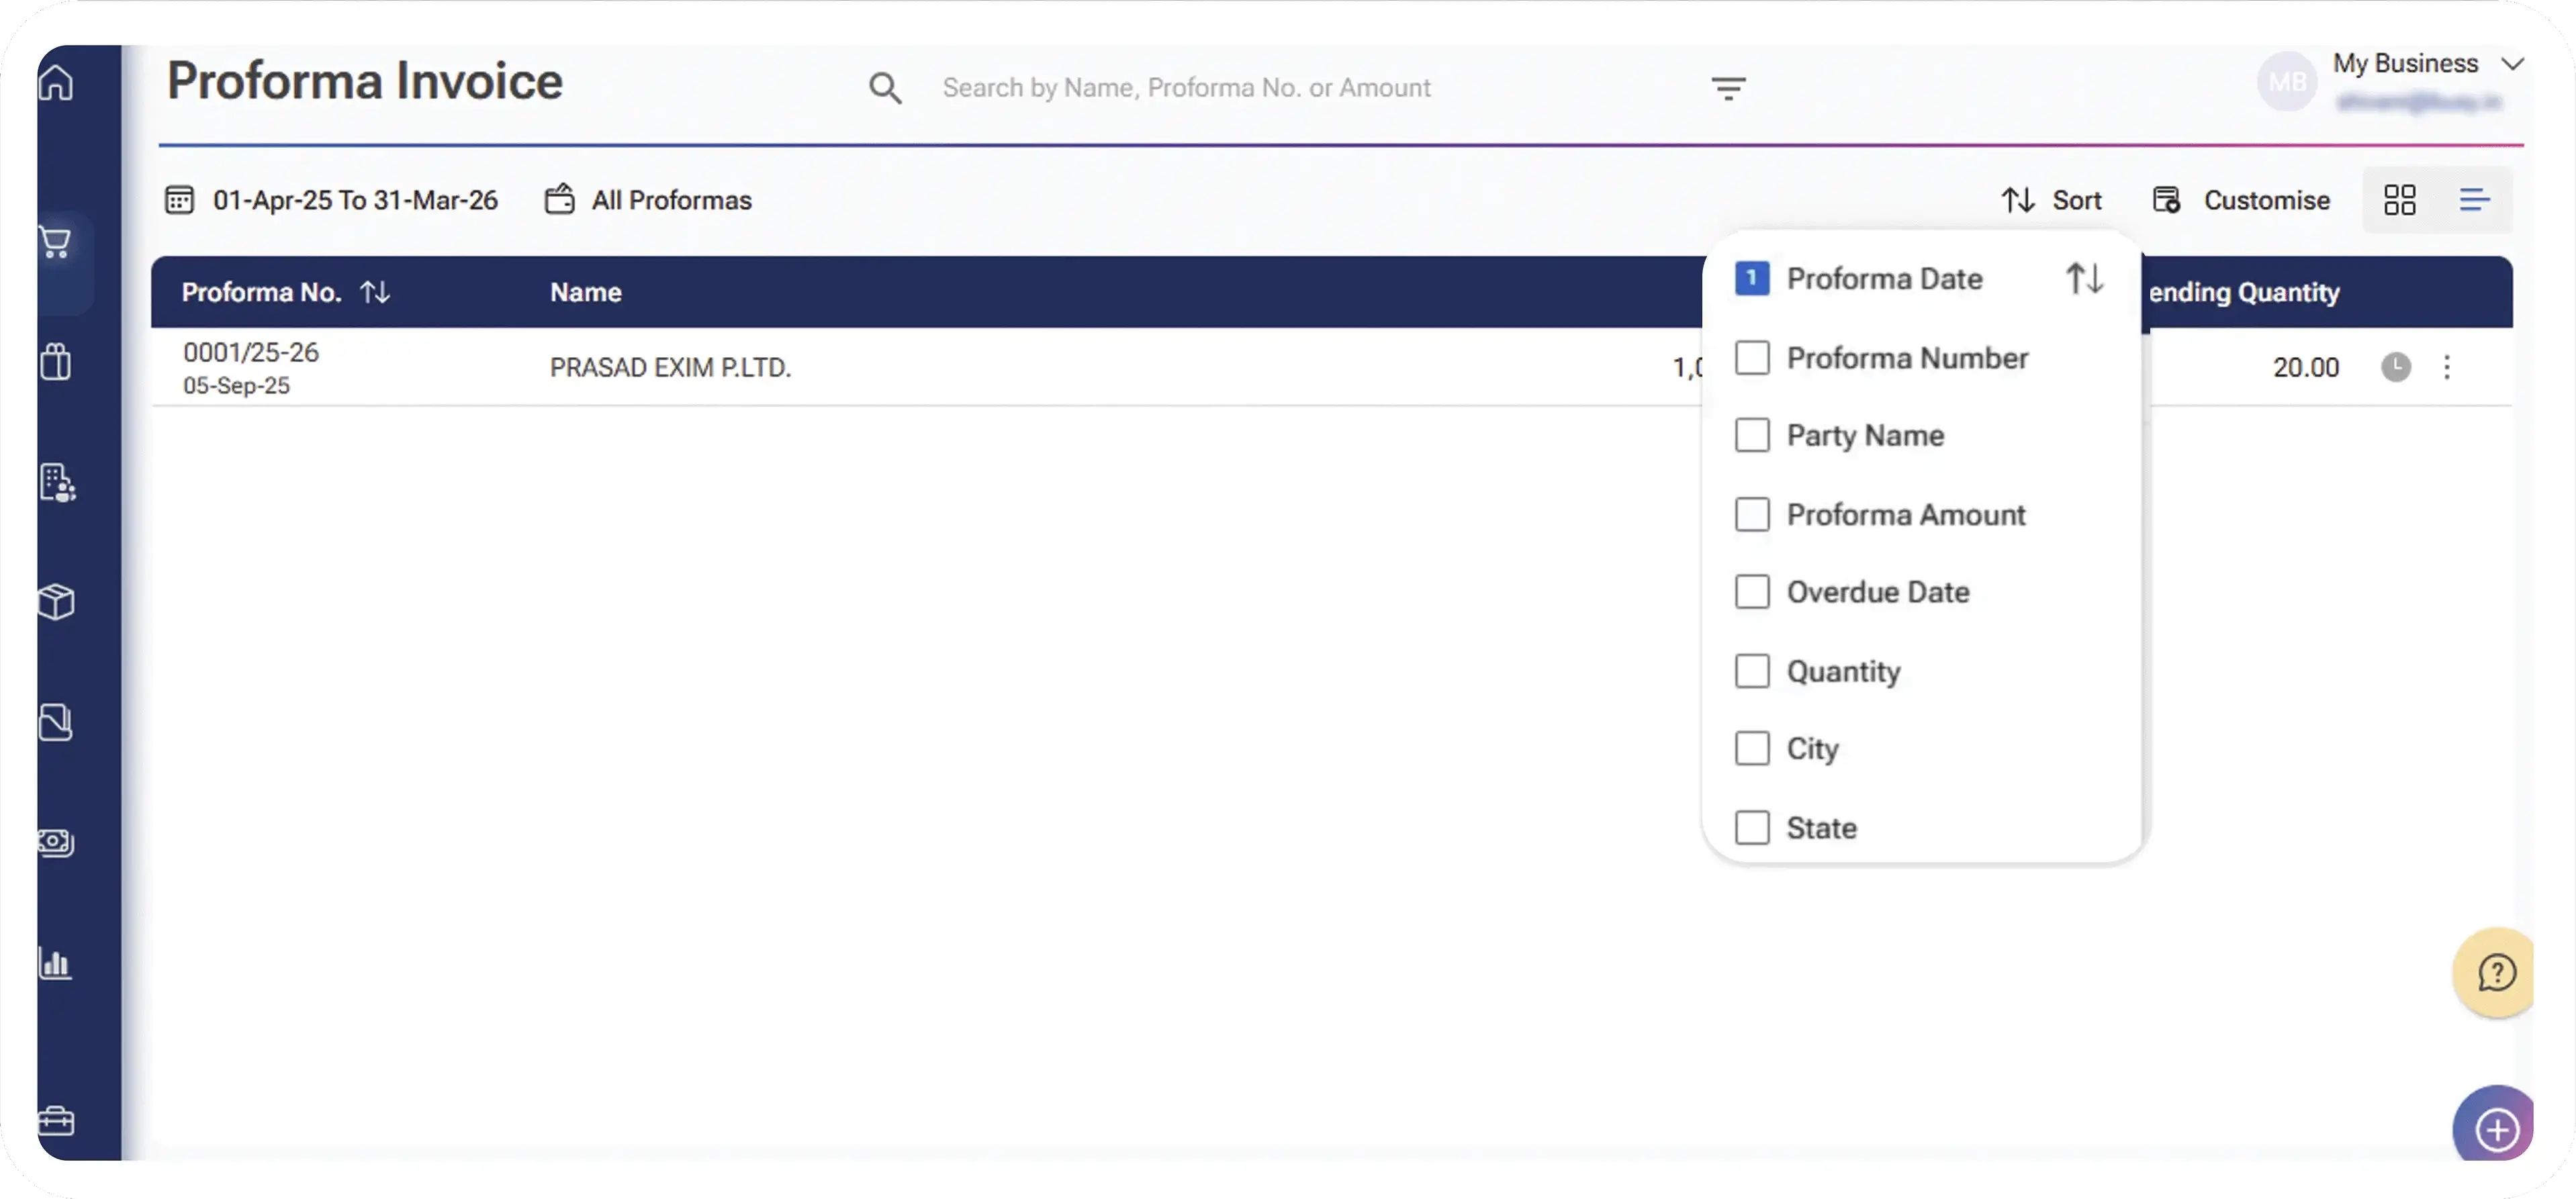
Task: Switch to list view layout
Action: coord(2474,200)
